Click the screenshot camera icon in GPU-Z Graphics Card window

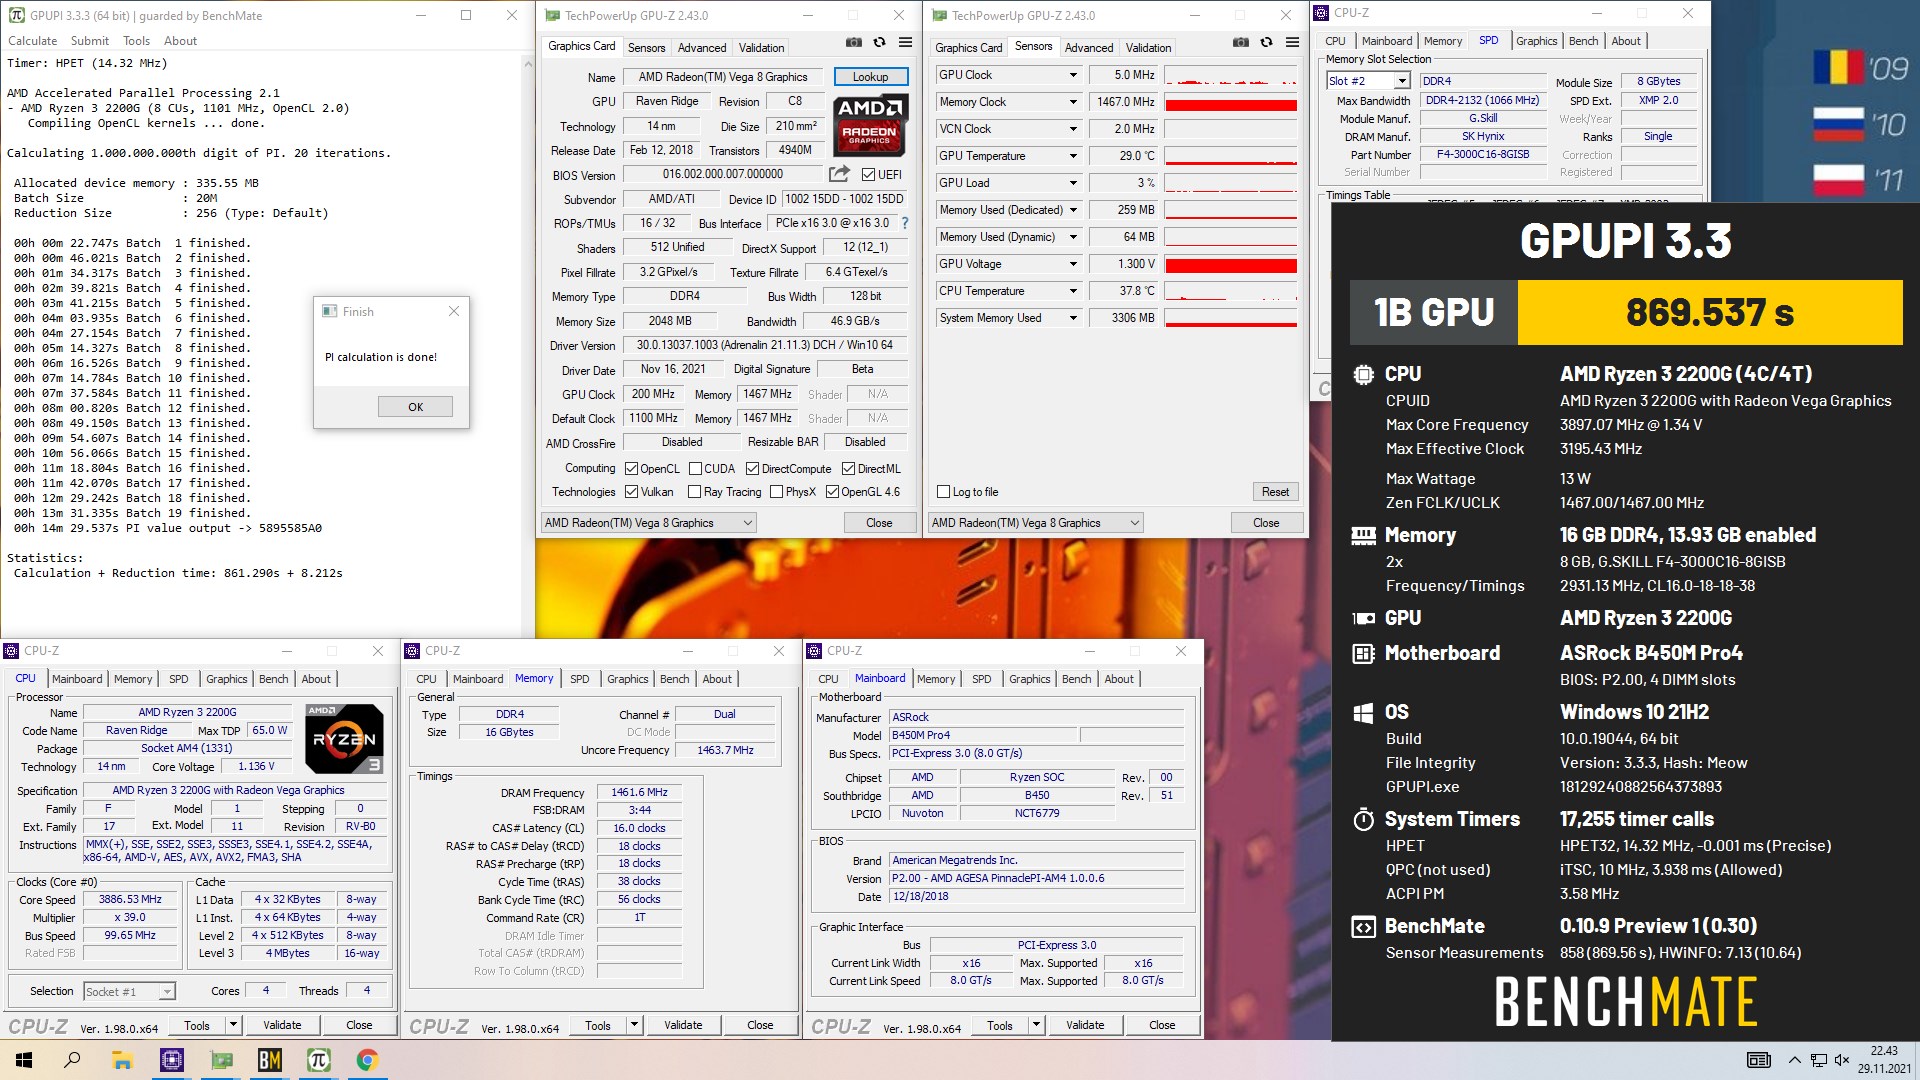[x=853, y=43]
